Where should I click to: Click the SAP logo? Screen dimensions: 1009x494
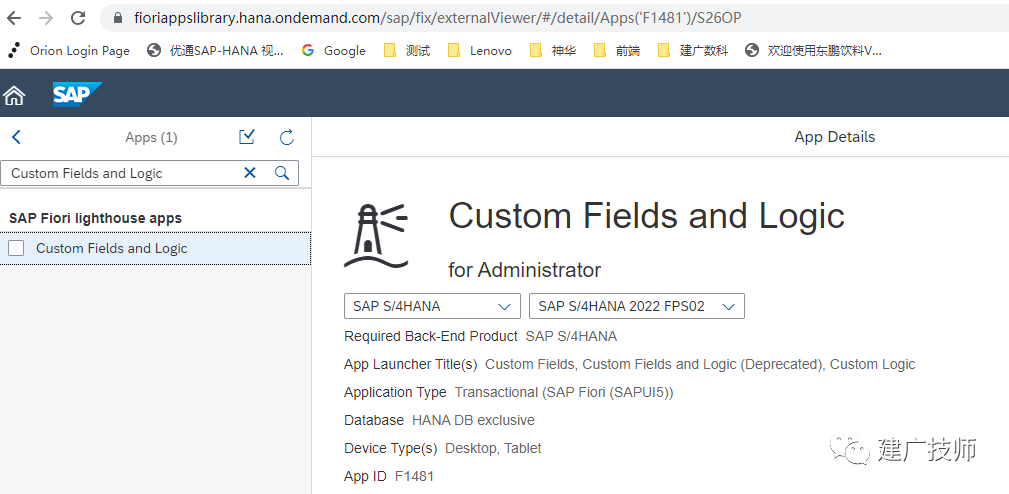click(77, 94)
